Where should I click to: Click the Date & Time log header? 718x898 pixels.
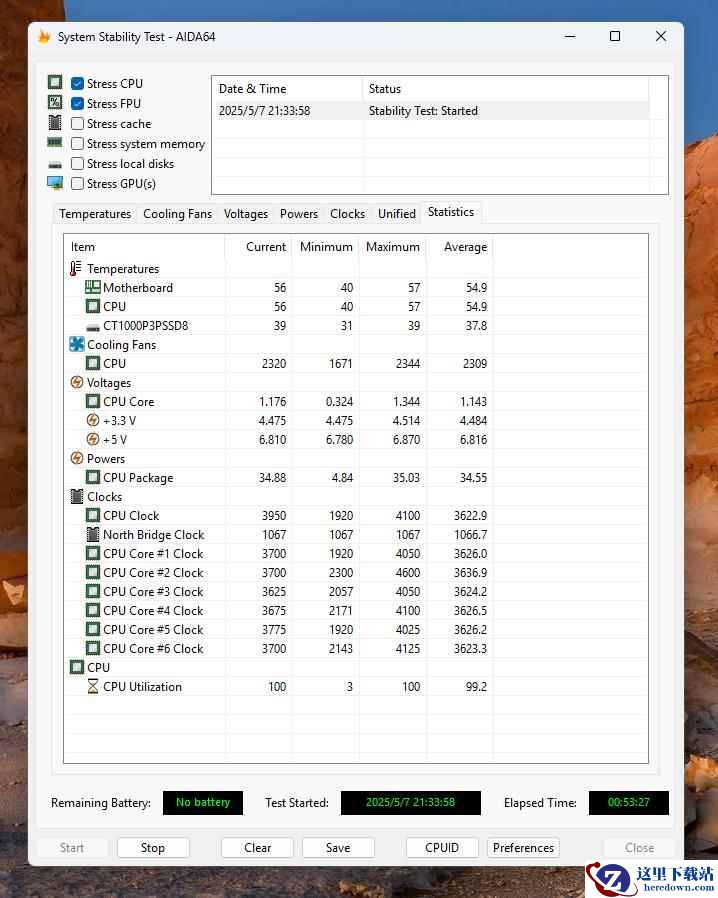tap(287, 89)
